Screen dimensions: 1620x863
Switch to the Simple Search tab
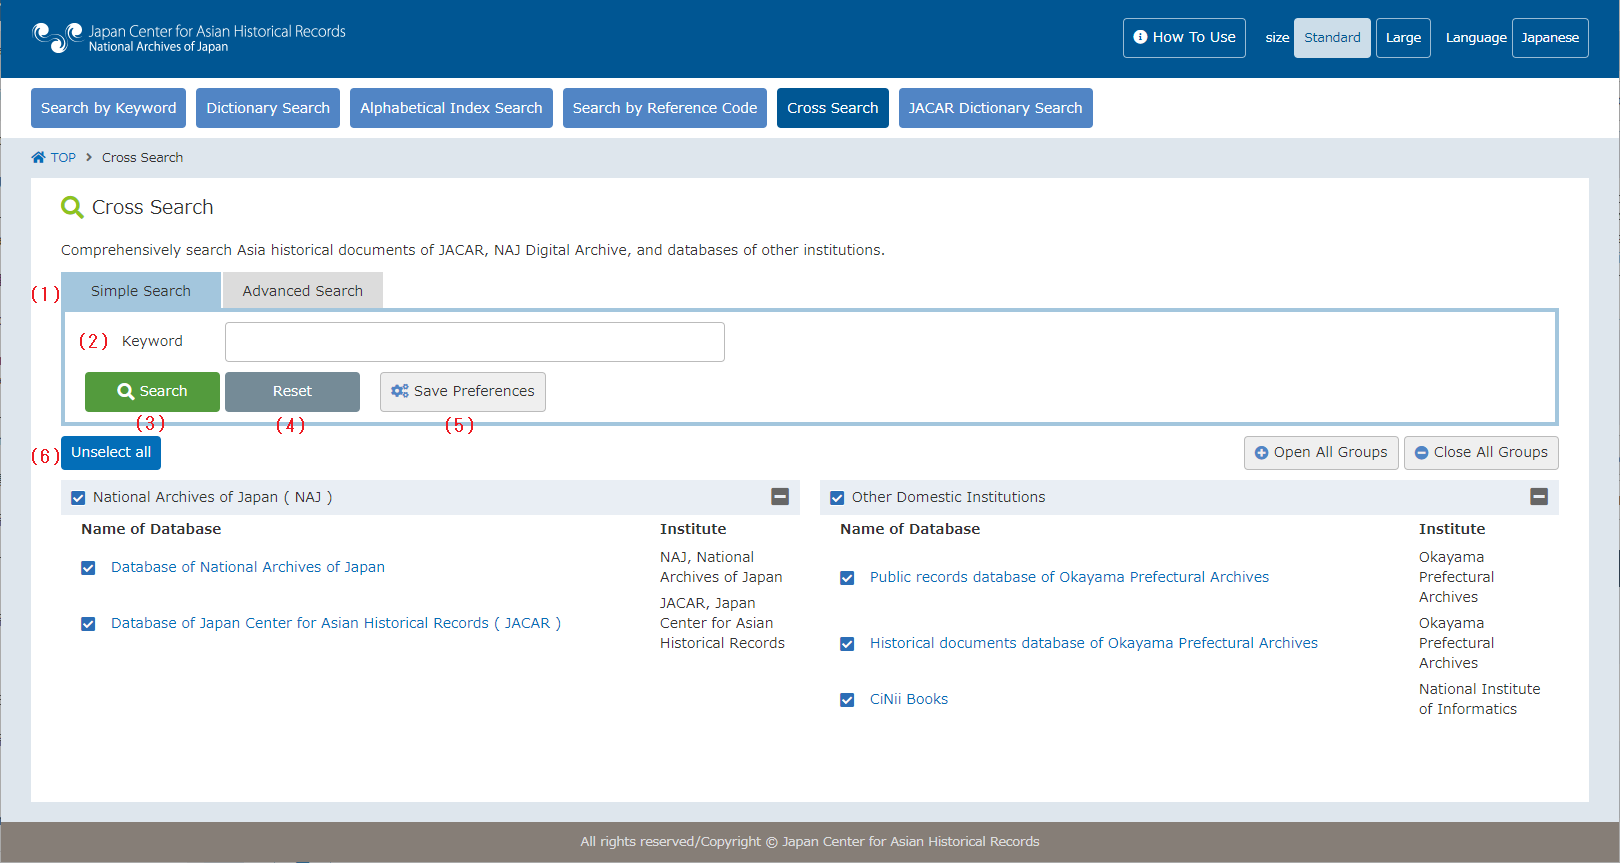pyautogui.click(x=141, y=291)
